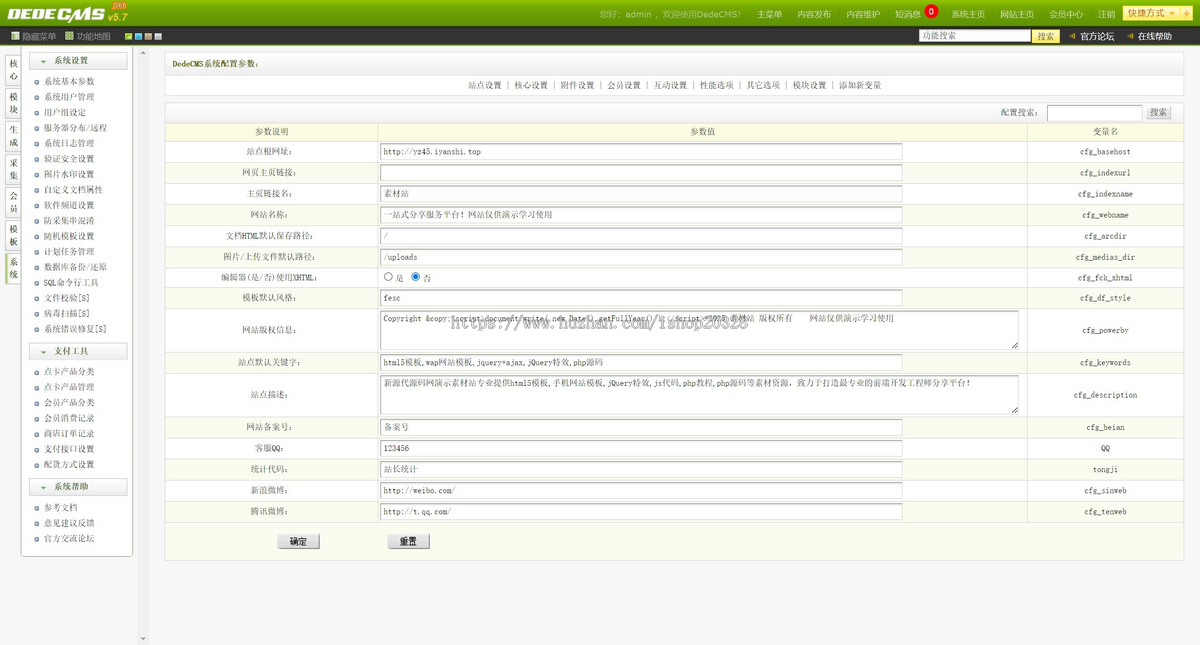This screenshot has height=645, width=1200.
Task: Open 病毒扫描[S] in the sidebar
Action: 67,314
